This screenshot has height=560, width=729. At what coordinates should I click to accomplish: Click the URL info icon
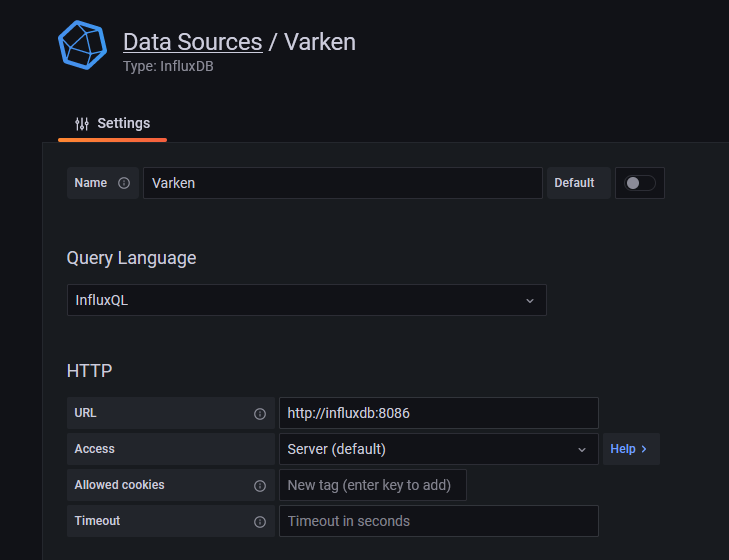pyautogui.click(x=260, y=413)
